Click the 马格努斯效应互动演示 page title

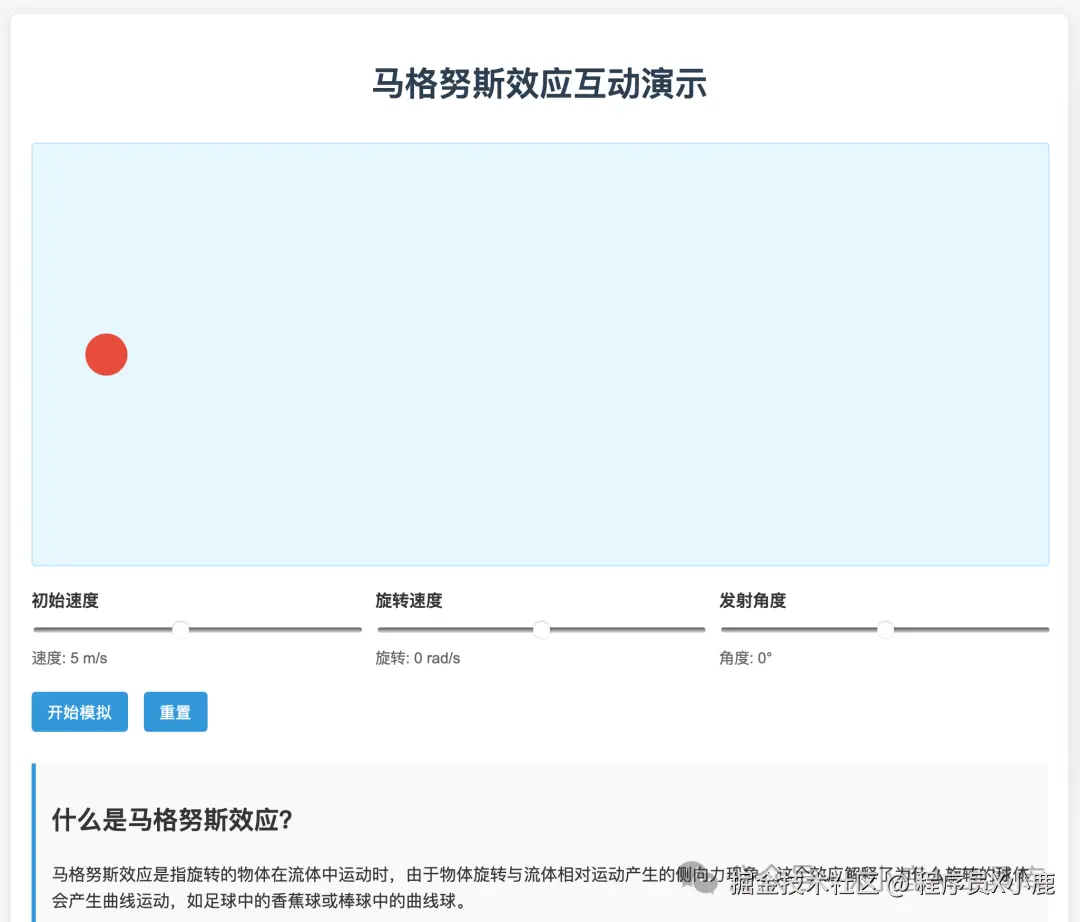coord(540,85)
